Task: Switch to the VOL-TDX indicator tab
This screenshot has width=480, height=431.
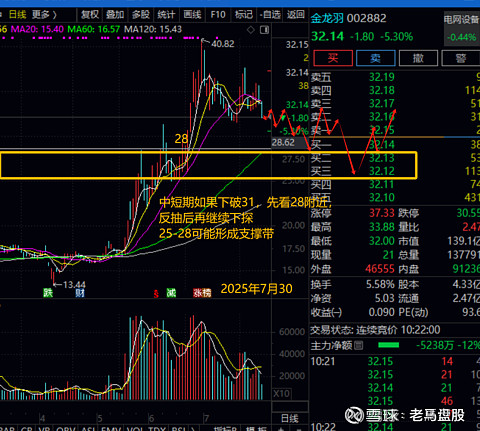Action: point(146,428)
